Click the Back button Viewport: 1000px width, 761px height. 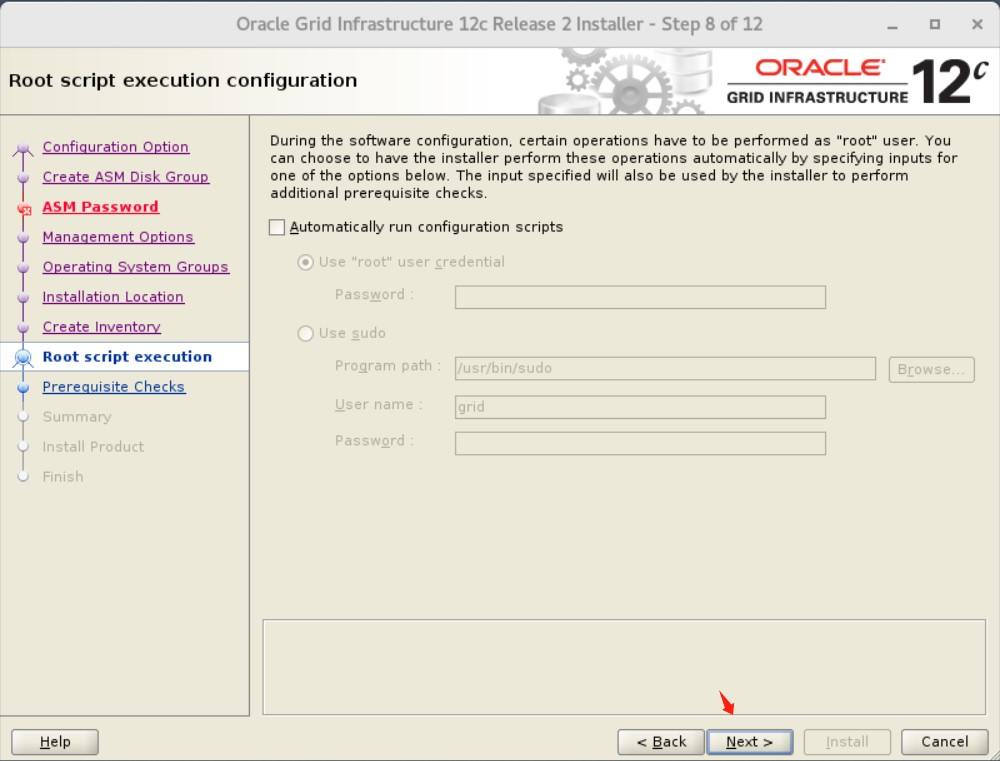point(661,742)
